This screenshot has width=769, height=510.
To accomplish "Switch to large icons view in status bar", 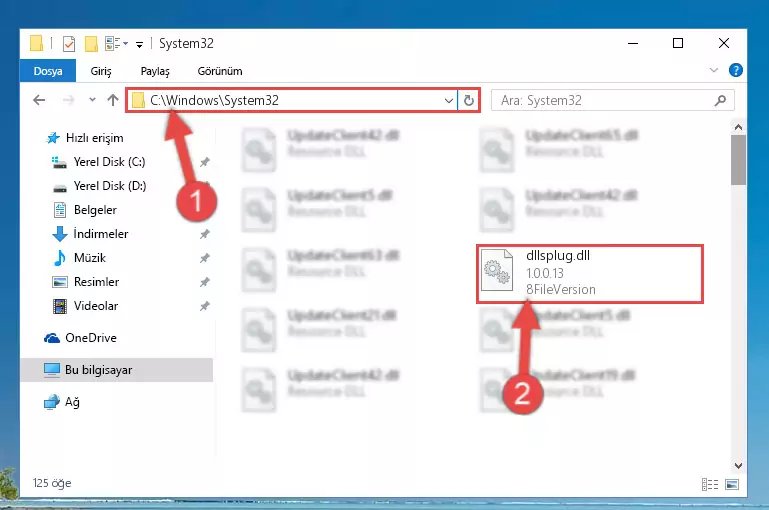I will tap(732, 484).
